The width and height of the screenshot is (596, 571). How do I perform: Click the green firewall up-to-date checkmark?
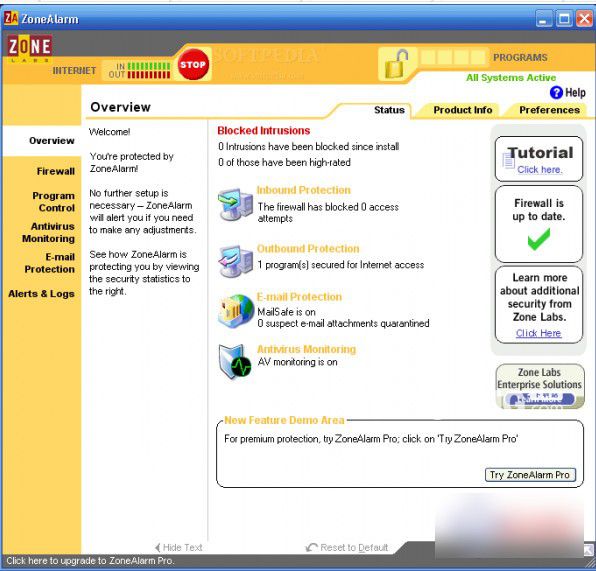tap(539, 239)
